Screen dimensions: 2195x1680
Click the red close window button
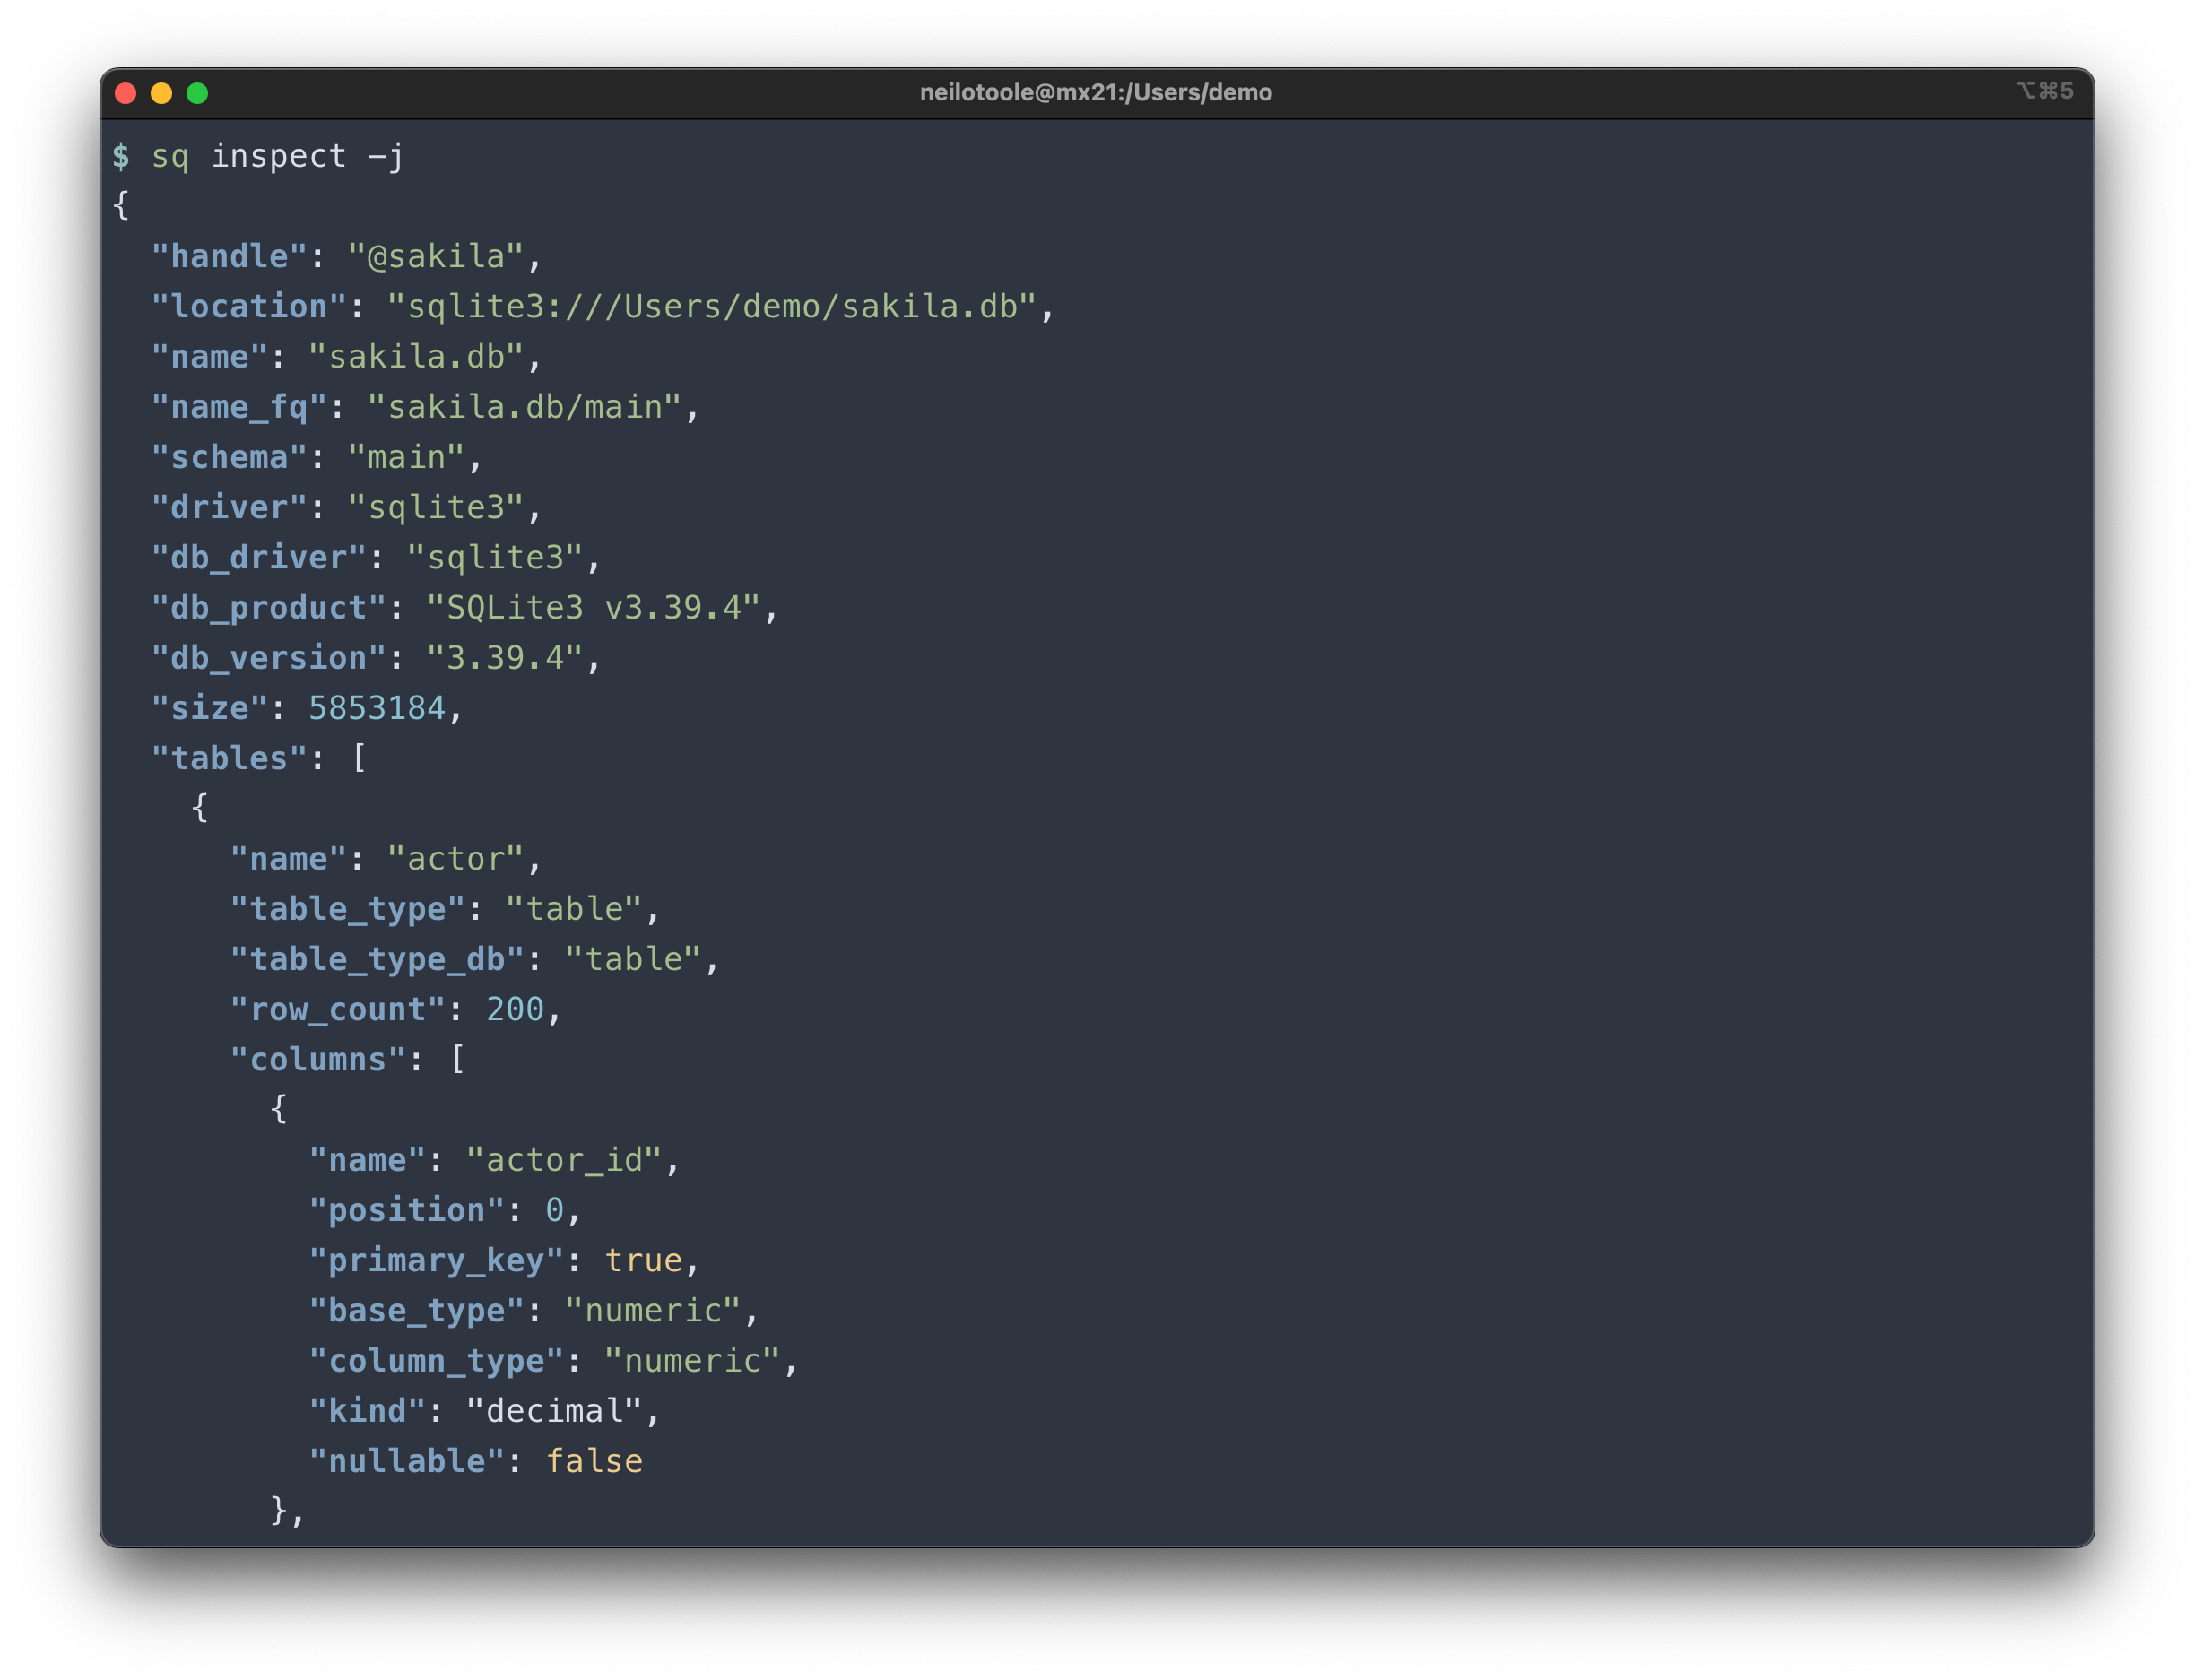click(126, 93)
